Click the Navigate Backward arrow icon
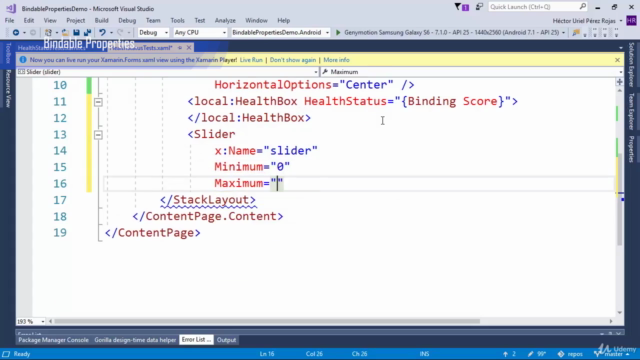 (16, 33)
